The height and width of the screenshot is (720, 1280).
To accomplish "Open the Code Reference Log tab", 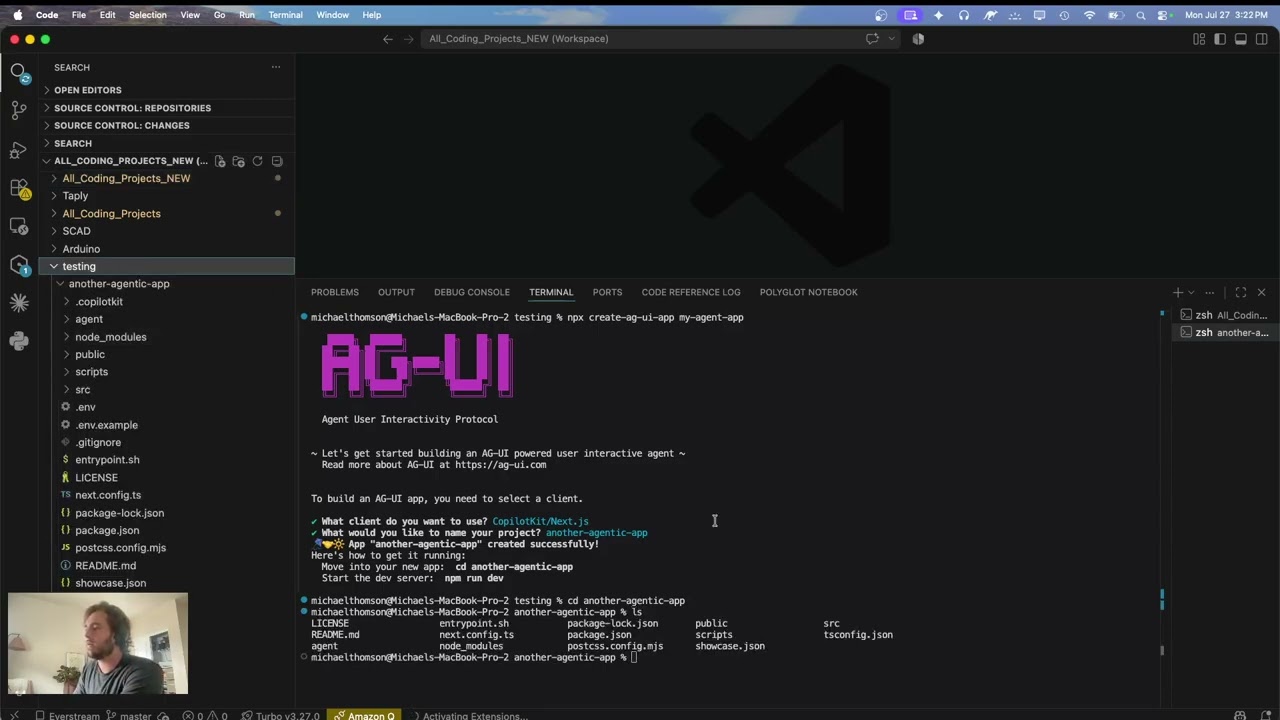I will [691, 292].
